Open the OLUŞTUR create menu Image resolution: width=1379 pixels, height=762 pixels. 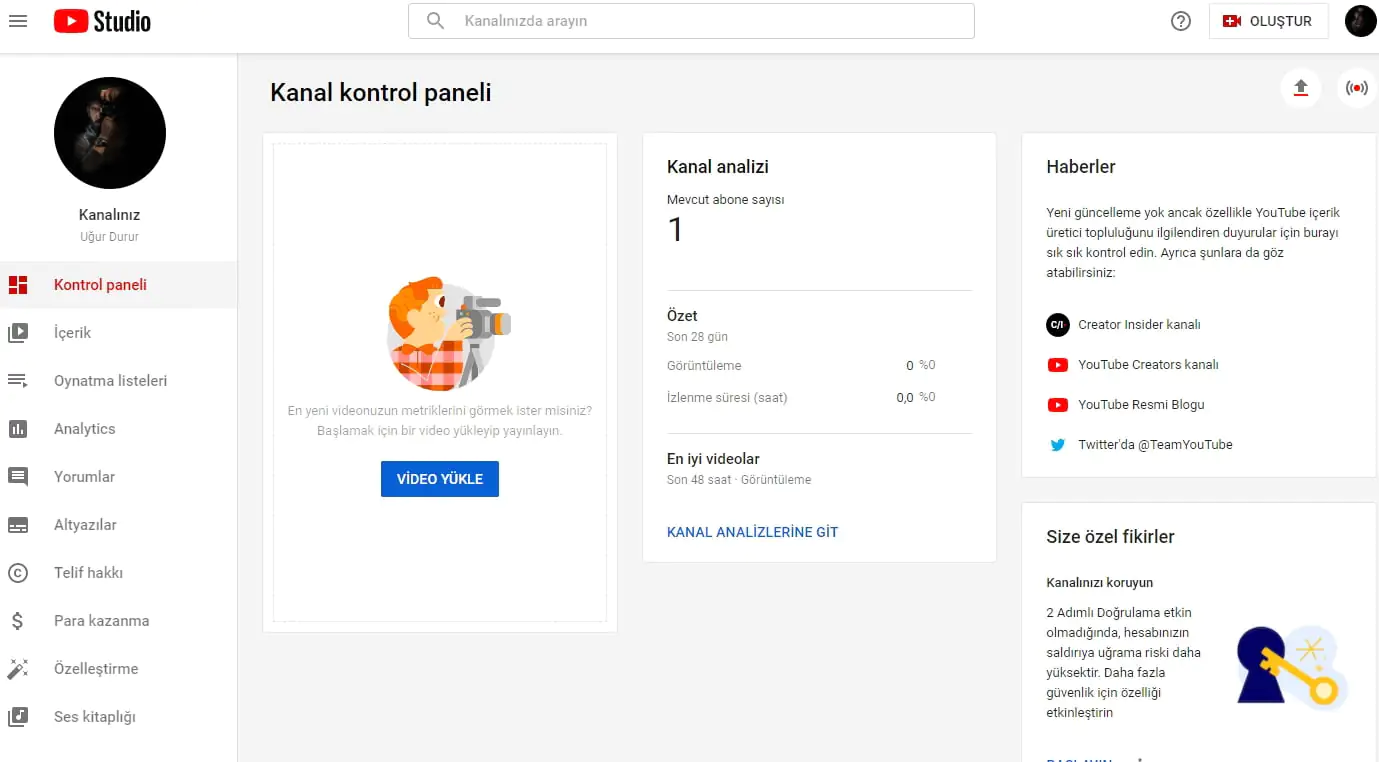[x=1268, y=21]
